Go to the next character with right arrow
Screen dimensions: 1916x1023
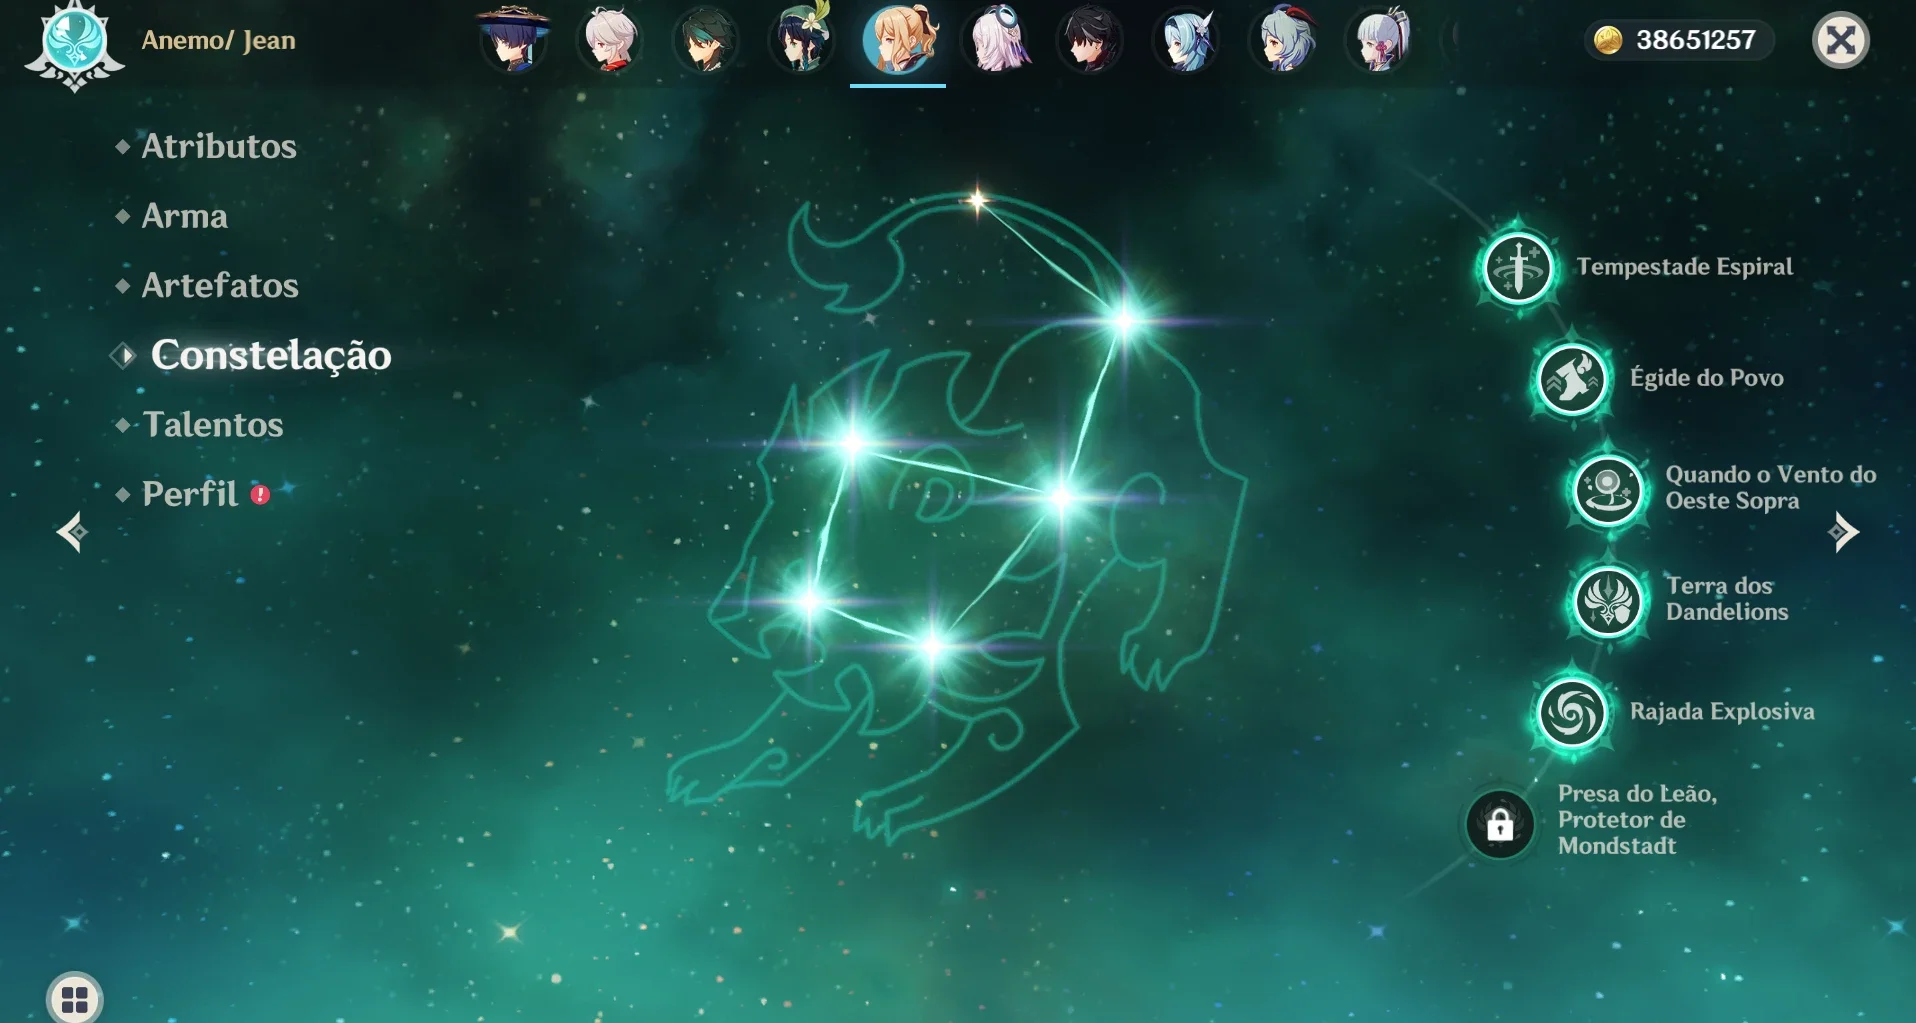[x=1843, y=532]
